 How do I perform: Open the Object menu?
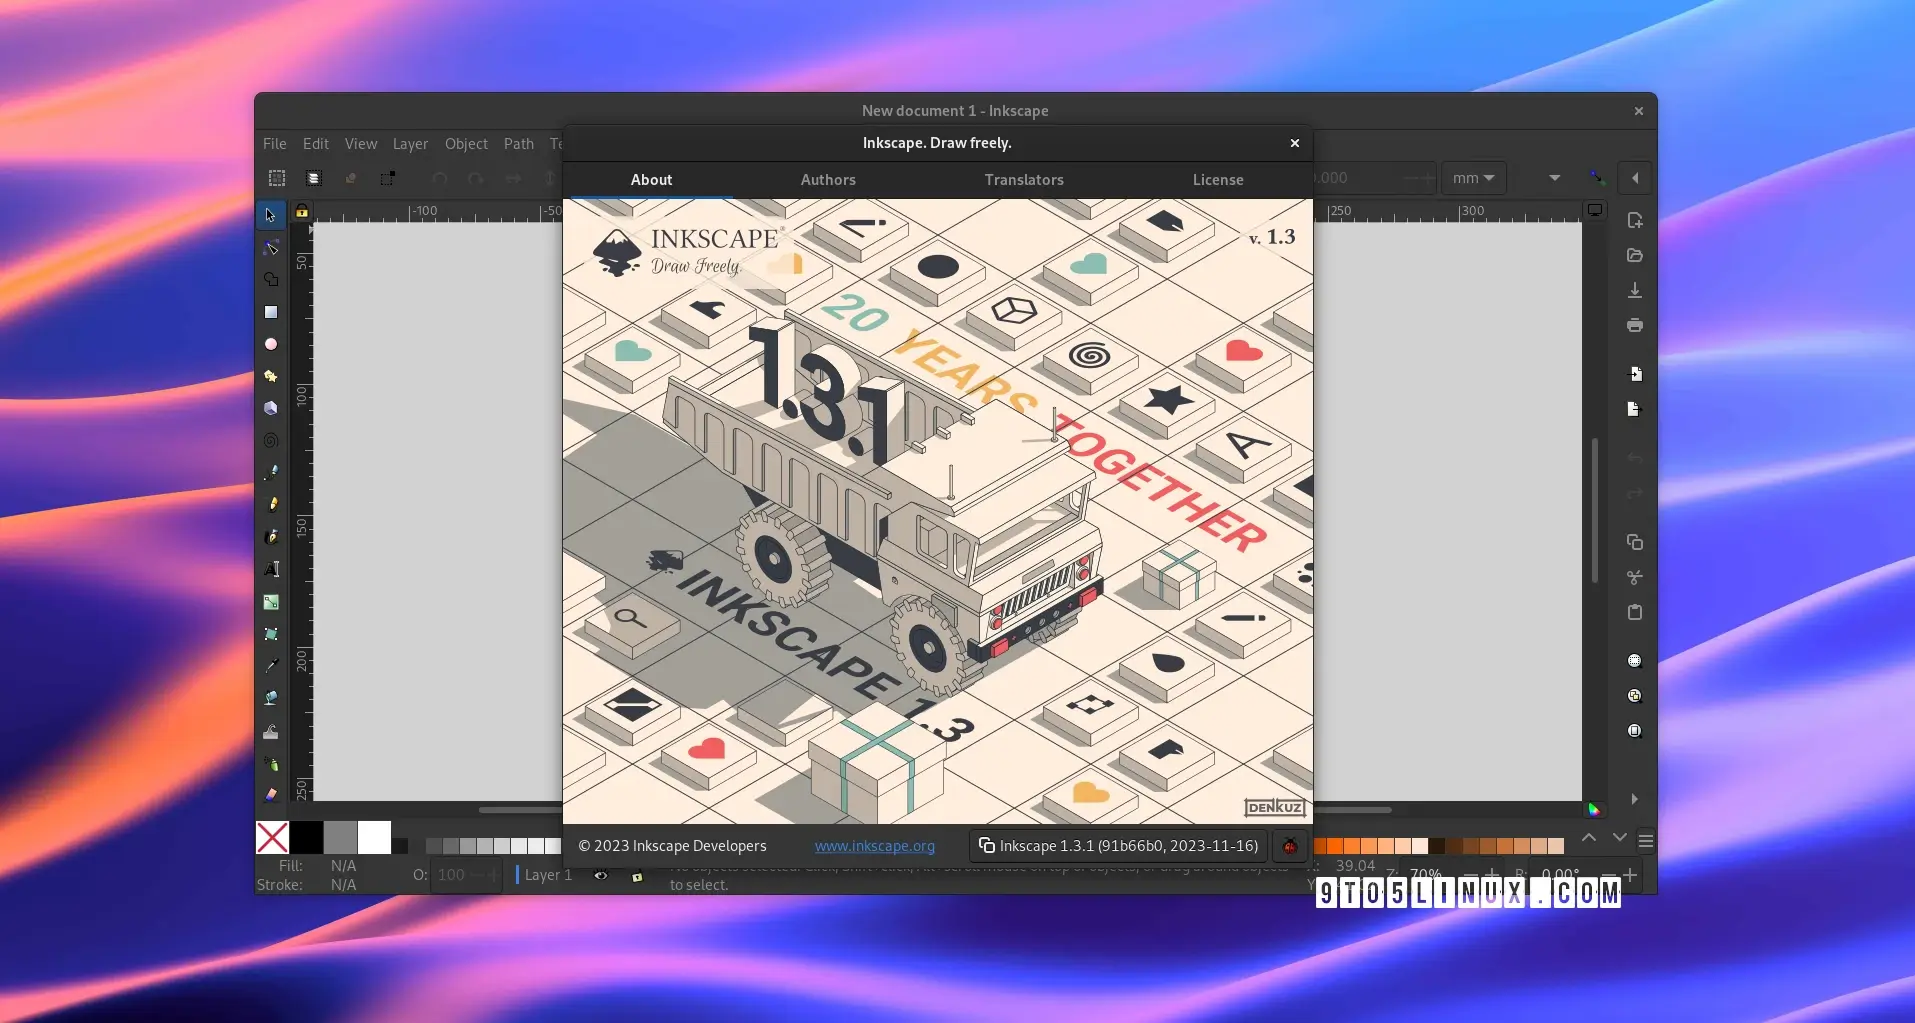466,144
